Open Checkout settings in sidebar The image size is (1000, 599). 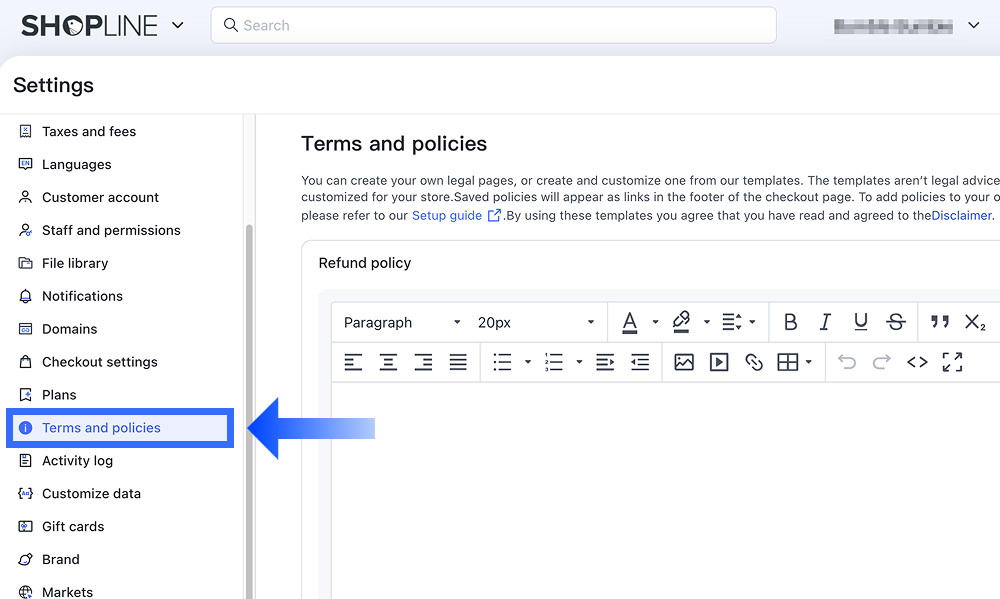(x=99, y=362)
